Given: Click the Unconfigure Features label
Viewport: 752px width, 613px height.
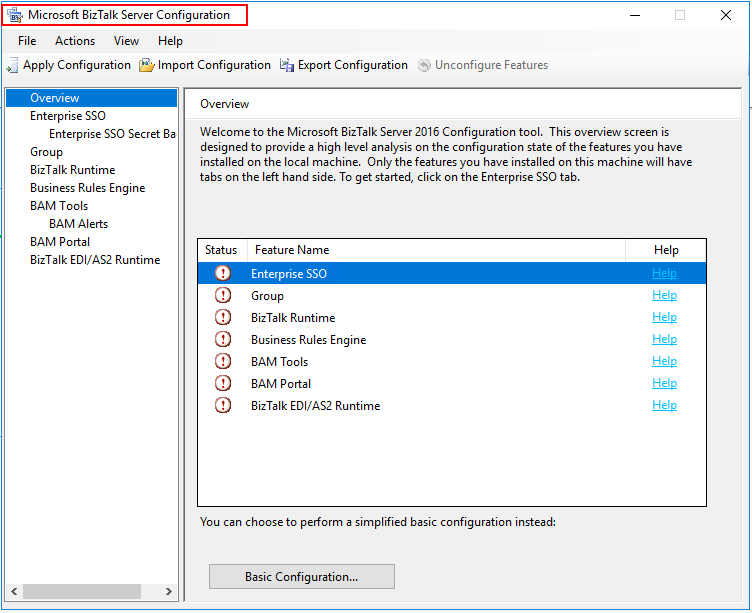Looking at the screenshot, I should tap(491, 65).
